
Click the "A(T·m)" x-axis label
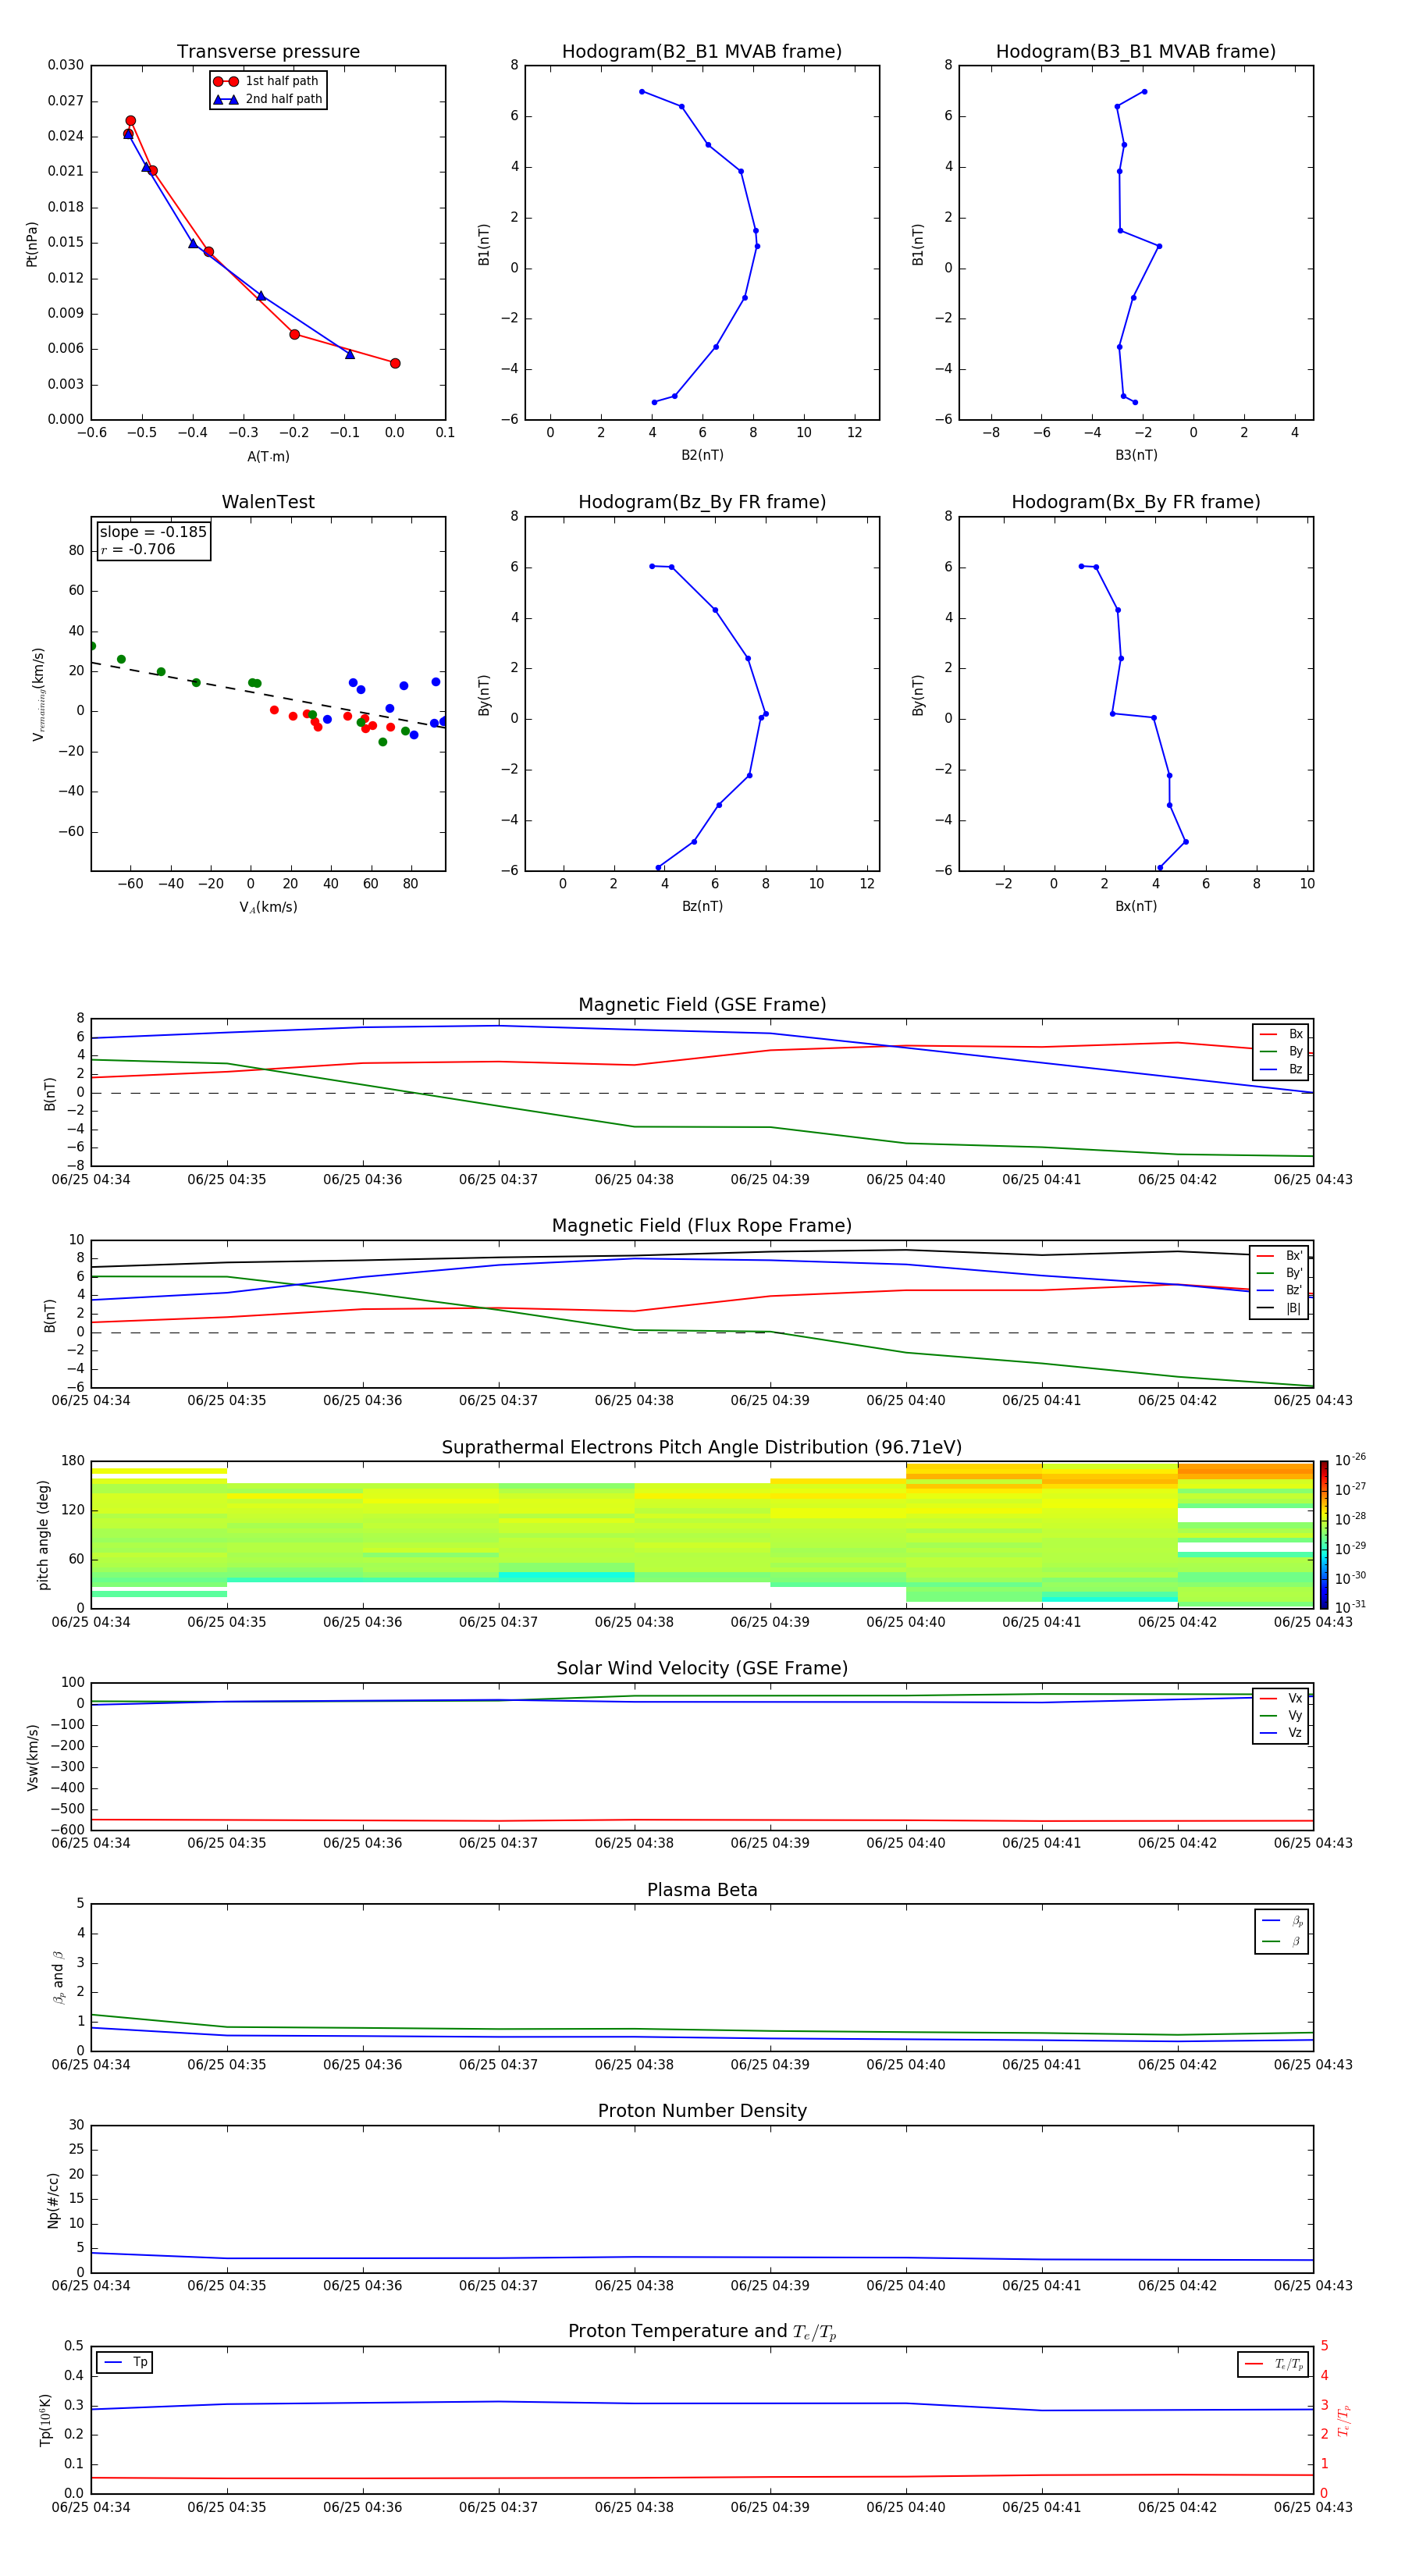pyautogui.click(x=268, y=456)
